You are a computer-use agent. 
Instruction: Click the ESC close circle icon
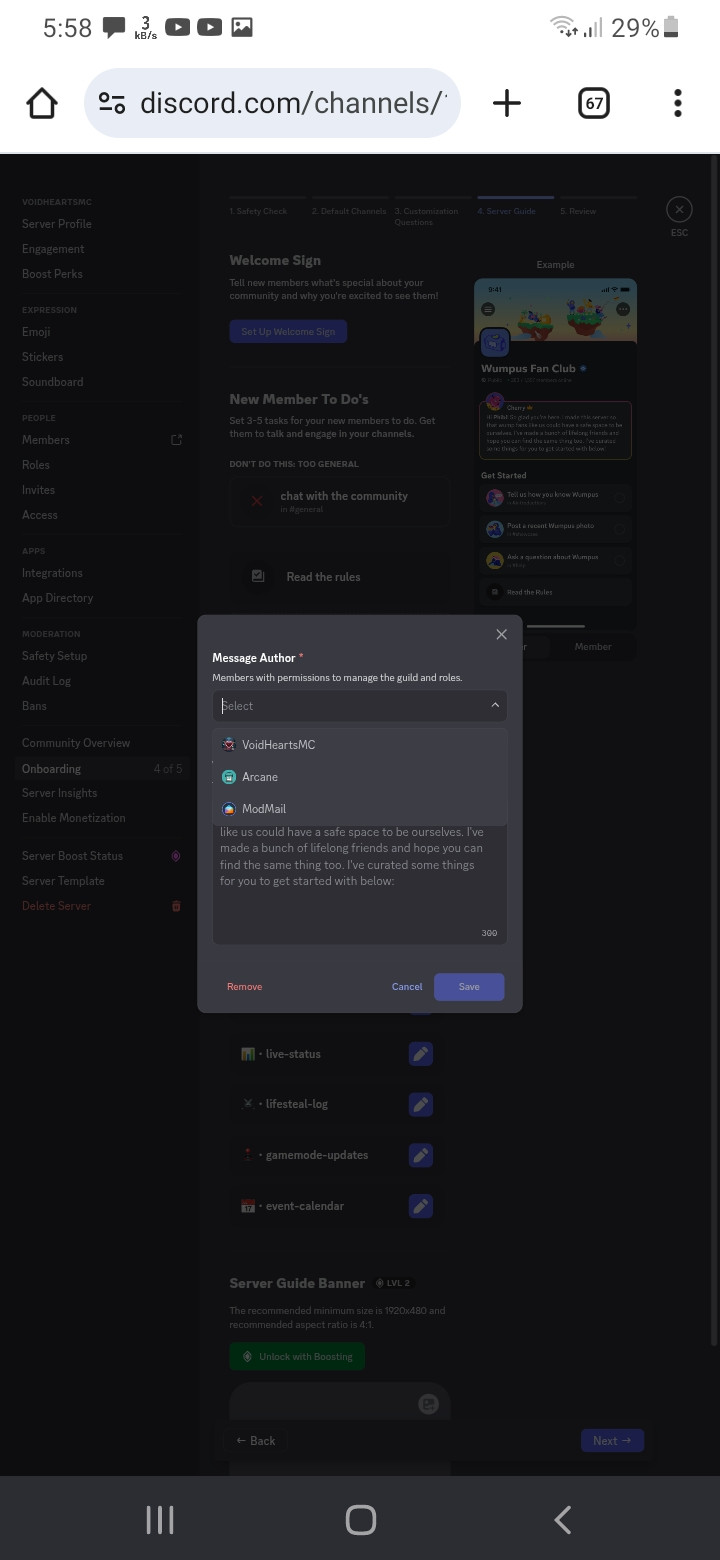tap(679, 210)
